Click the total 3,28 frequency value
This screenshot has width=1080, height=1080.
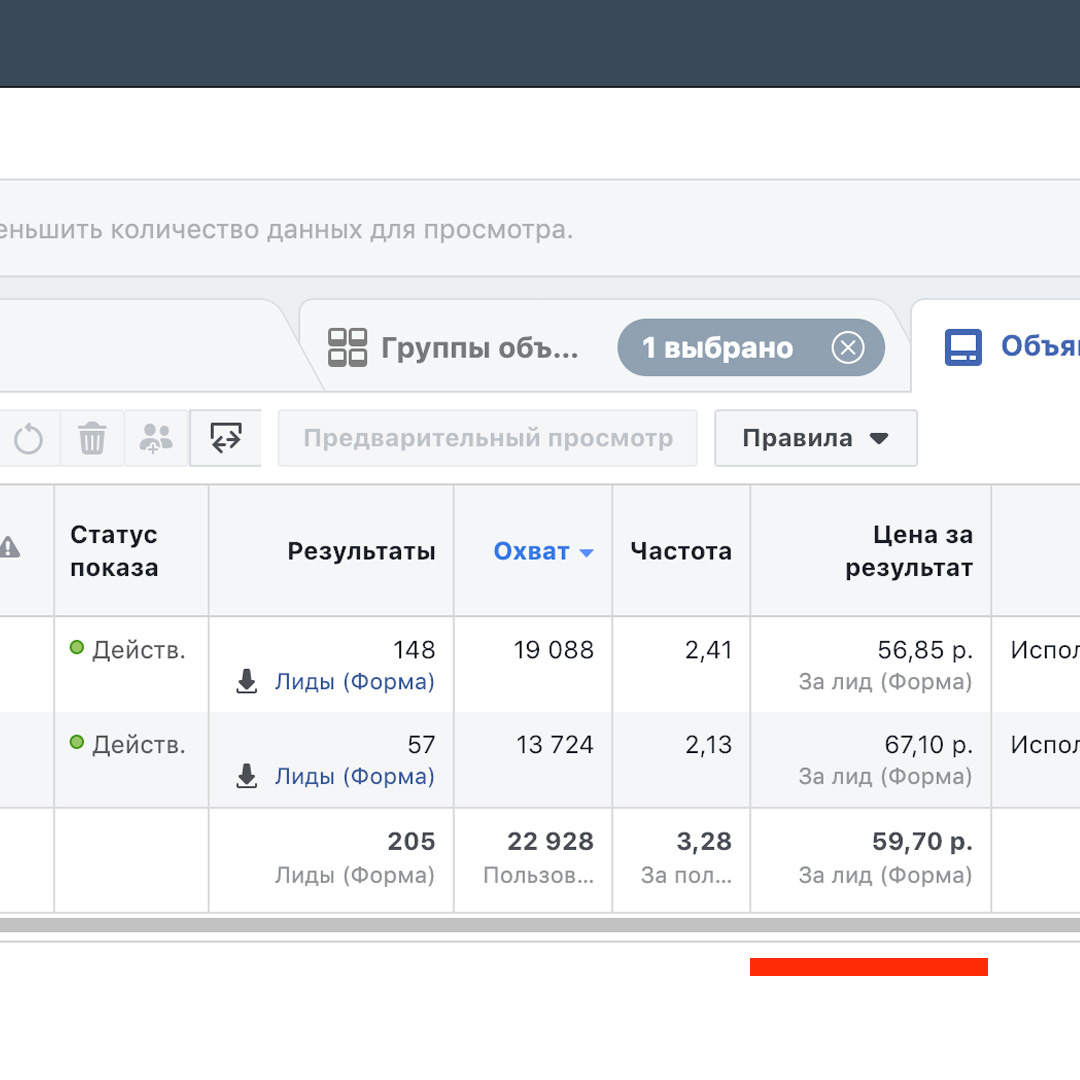point(704,841)
